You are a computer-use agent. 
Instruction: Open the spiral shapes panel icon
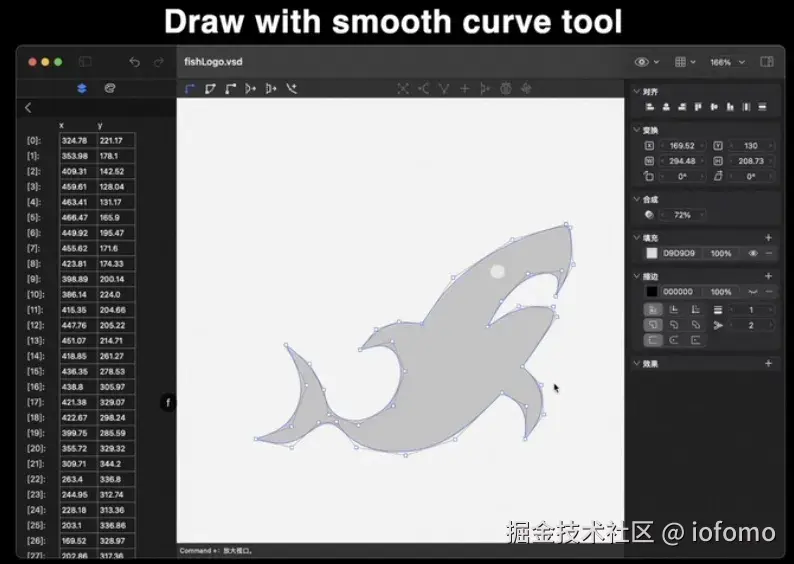110,88
